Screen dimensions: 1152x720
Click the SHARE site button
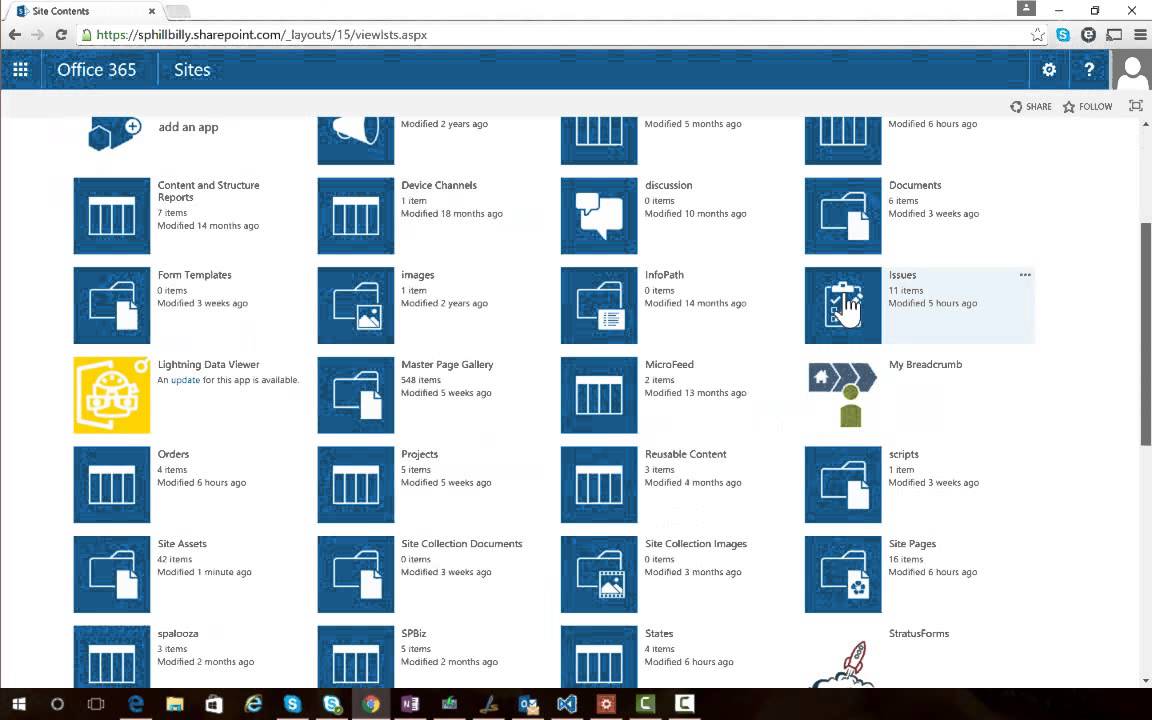click(1031, 107)
